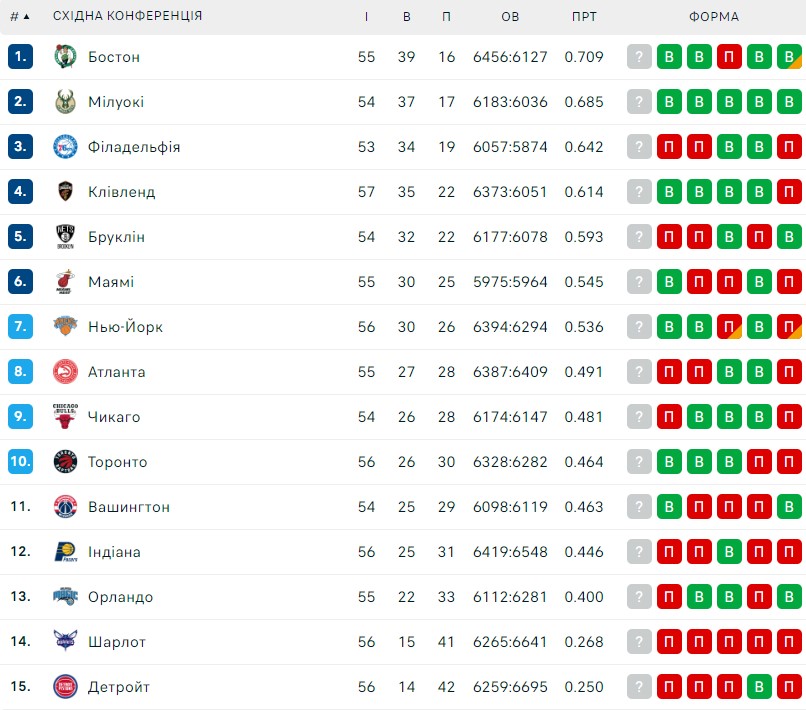This screenshot has width=806, height=710.
Task: Click the Detroit Pistons logo
Action: pyautogui.click(x=65, y=686)
